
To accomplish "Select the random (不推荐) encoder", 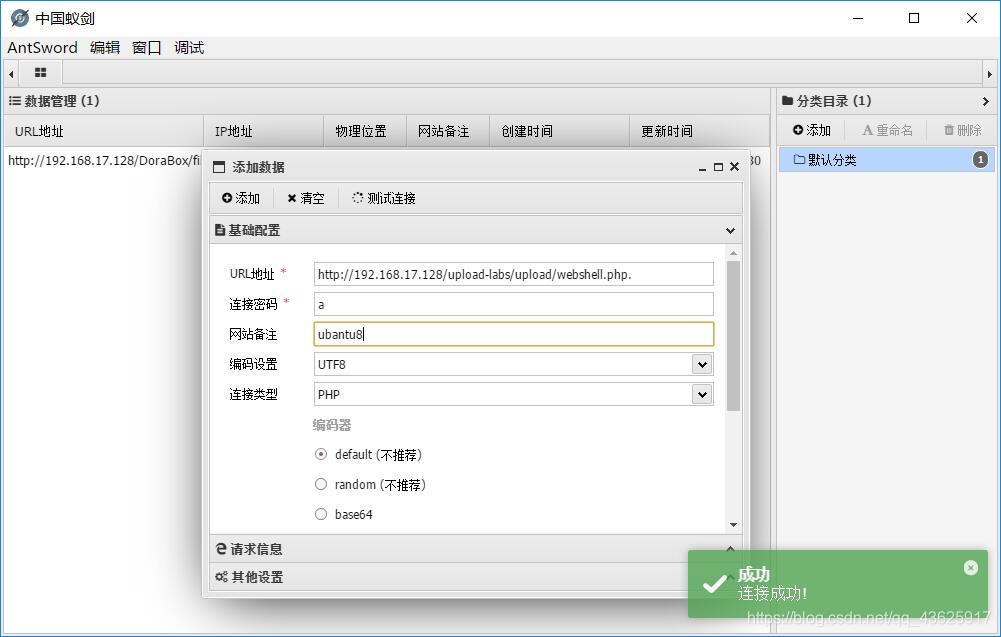I will tap(321, 484).
